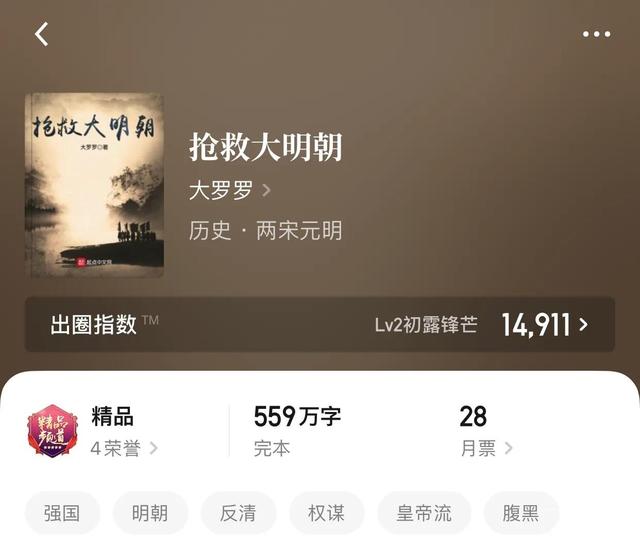This screenshot has height=551, width=640.
Task: Tap the chevron next to 14,911
Action: [x=584, y=324]
